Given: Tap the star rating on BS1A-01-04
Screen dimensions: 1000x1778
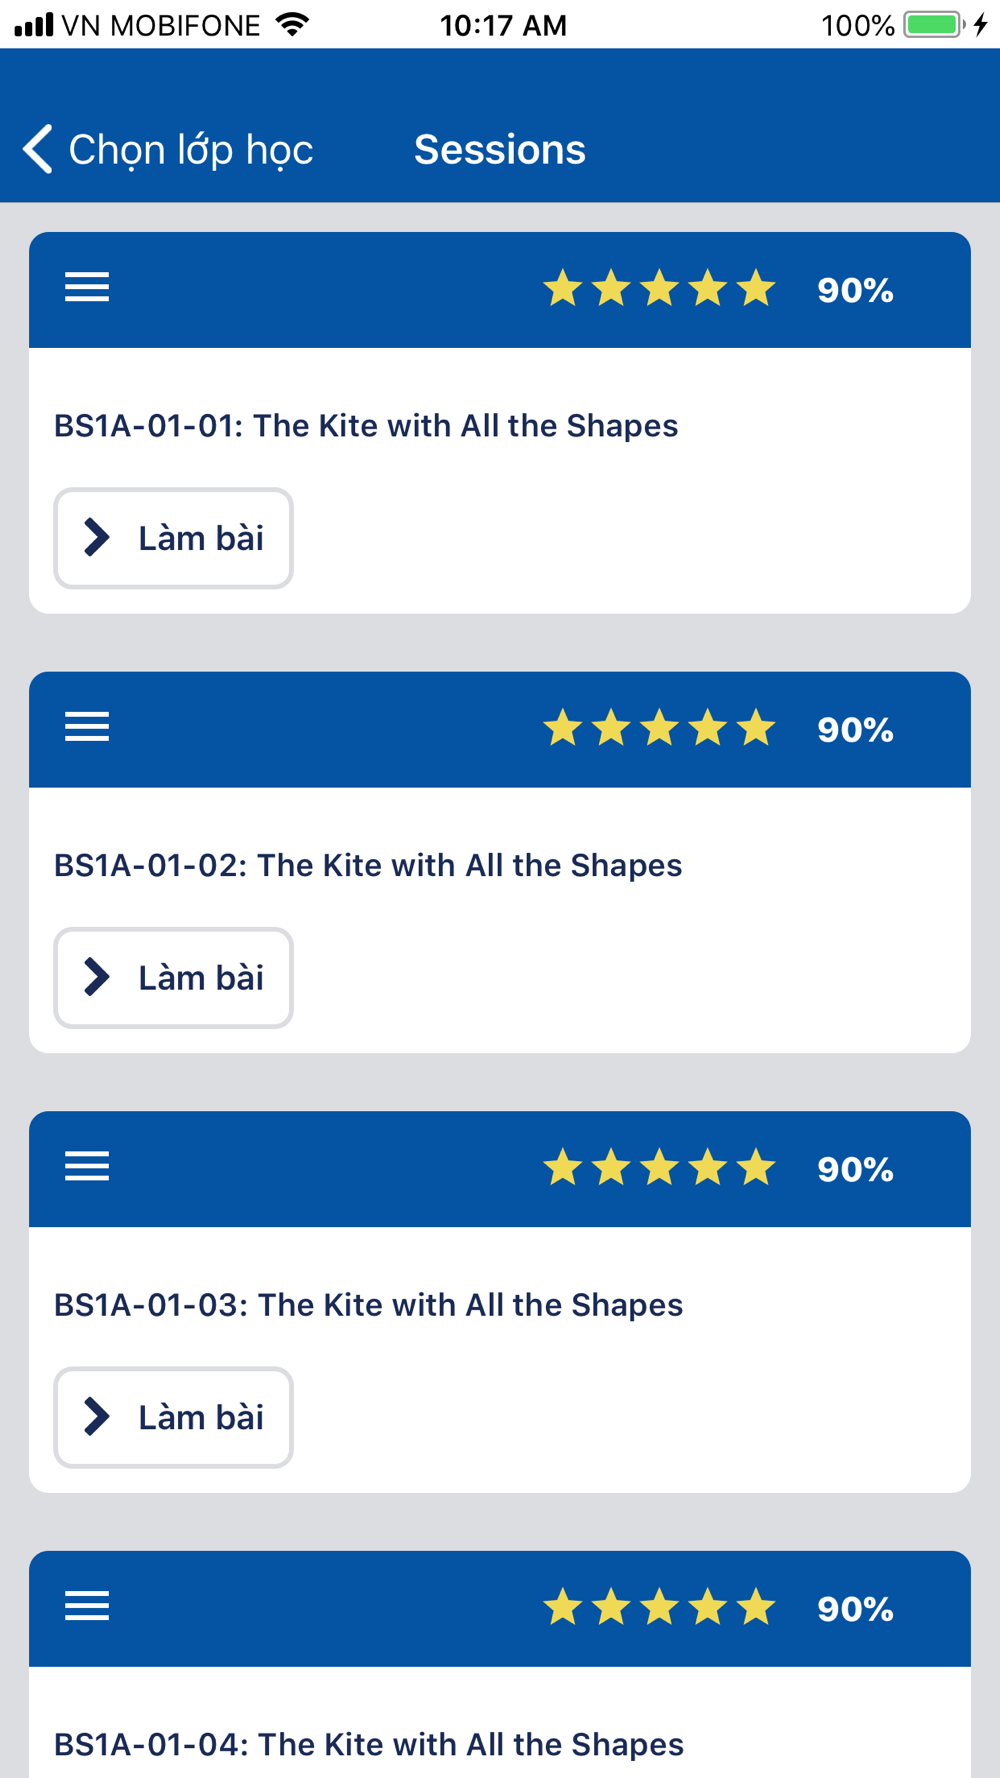Looking at the screenshot, I should point(659,1608).
